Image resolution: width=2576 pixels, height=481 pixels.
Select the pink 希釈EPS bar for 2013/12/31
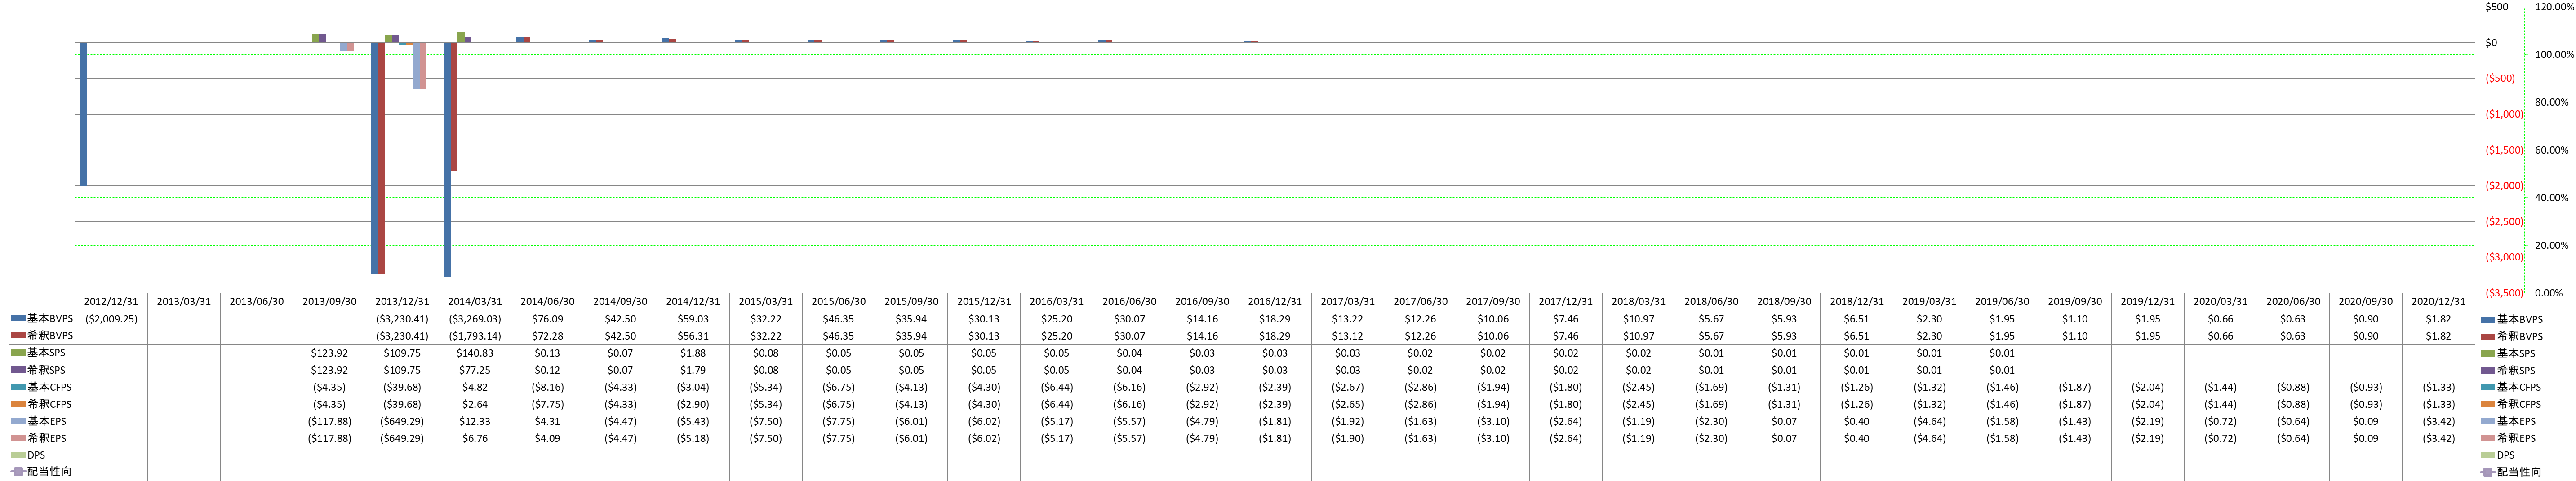click(423, 66)
